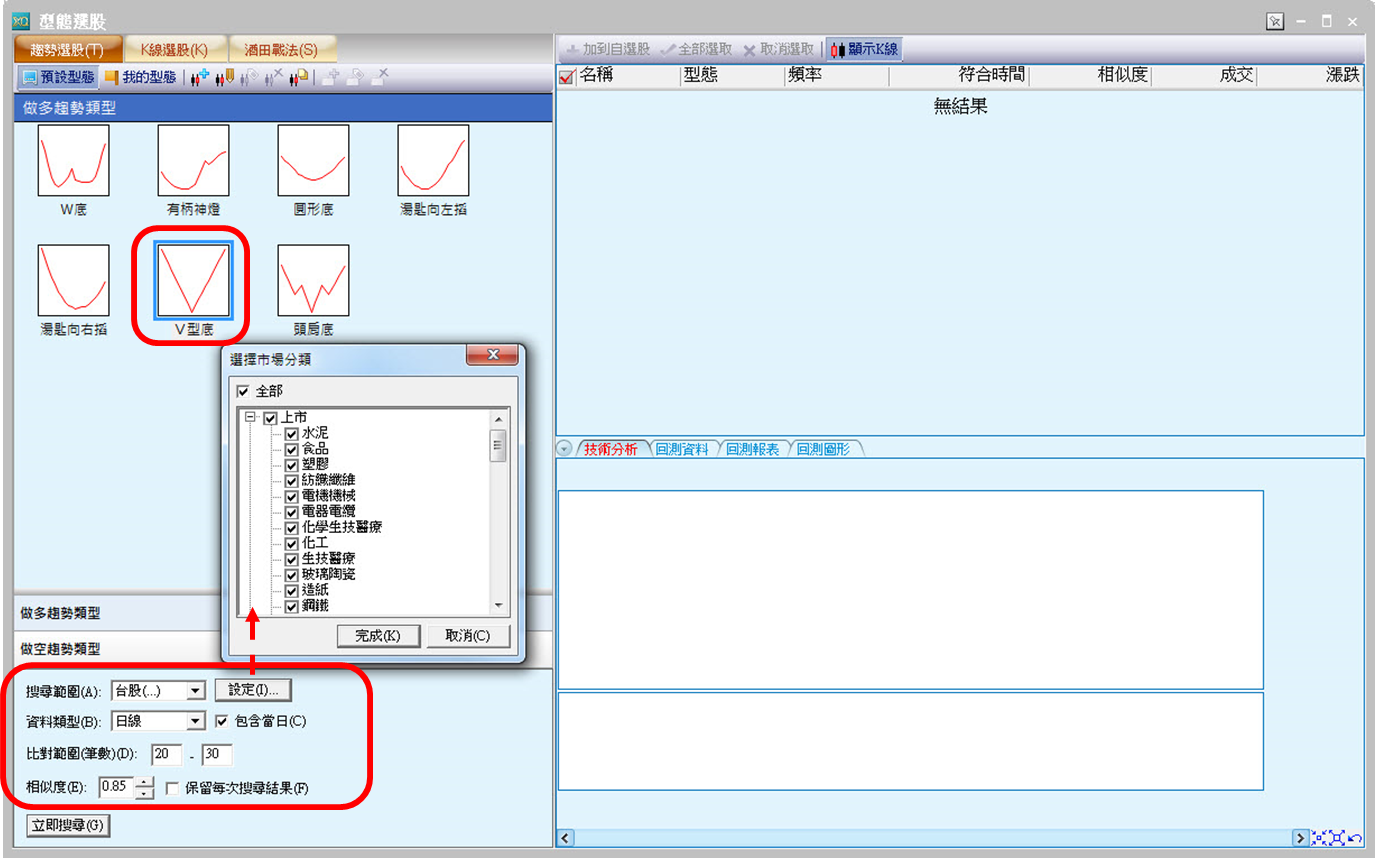
Task: Click the candlestick copy pattern icon
Action: pyautogui.click(x=299, y=77)
